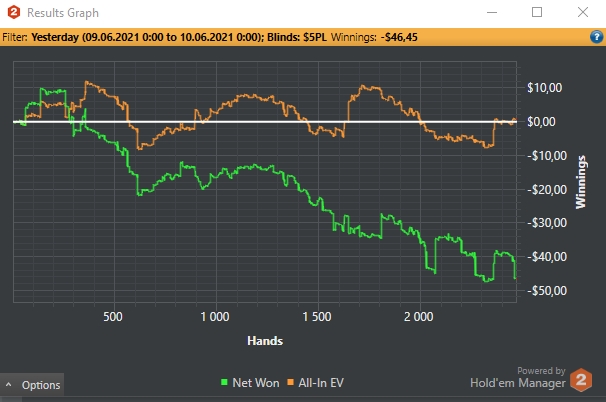Click the $0,00 axis label
606x402 pixels.
coord(541,121)
